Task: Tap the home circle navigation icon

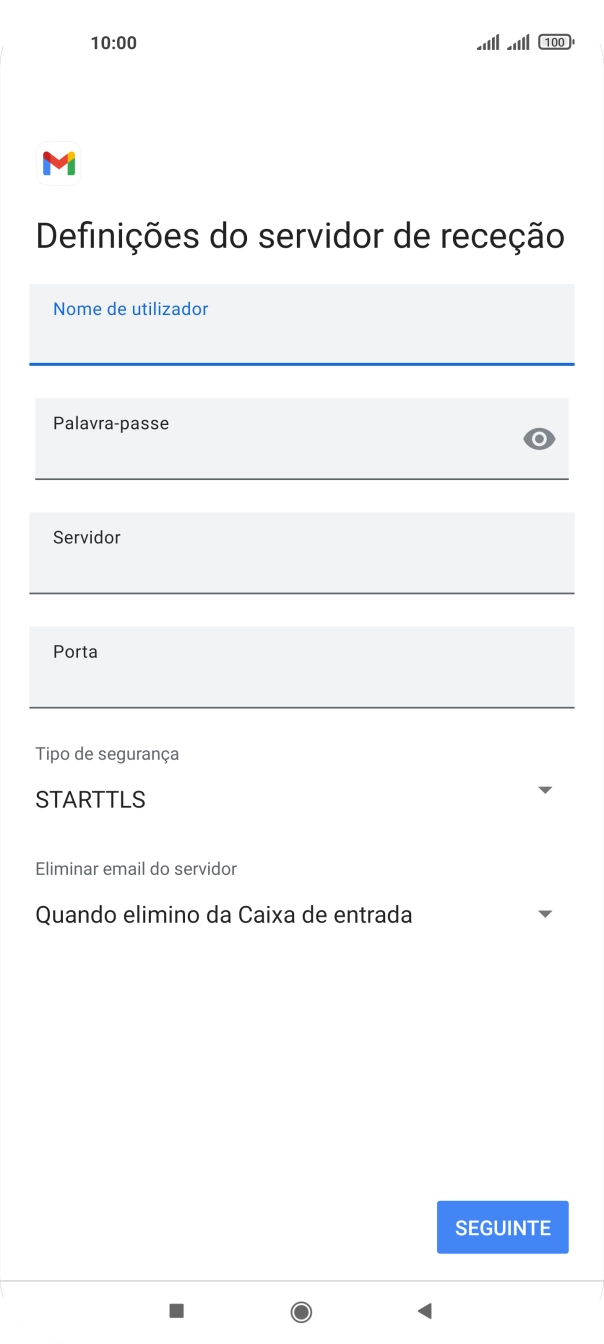Action: point(302,1310)
